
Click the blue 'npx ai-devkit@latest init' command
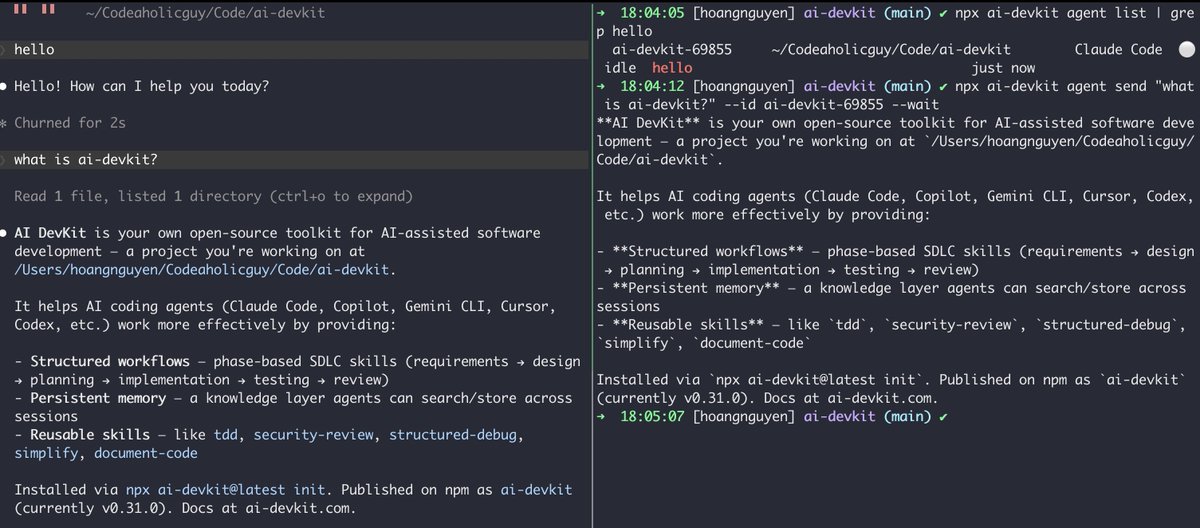coord(225,490)
